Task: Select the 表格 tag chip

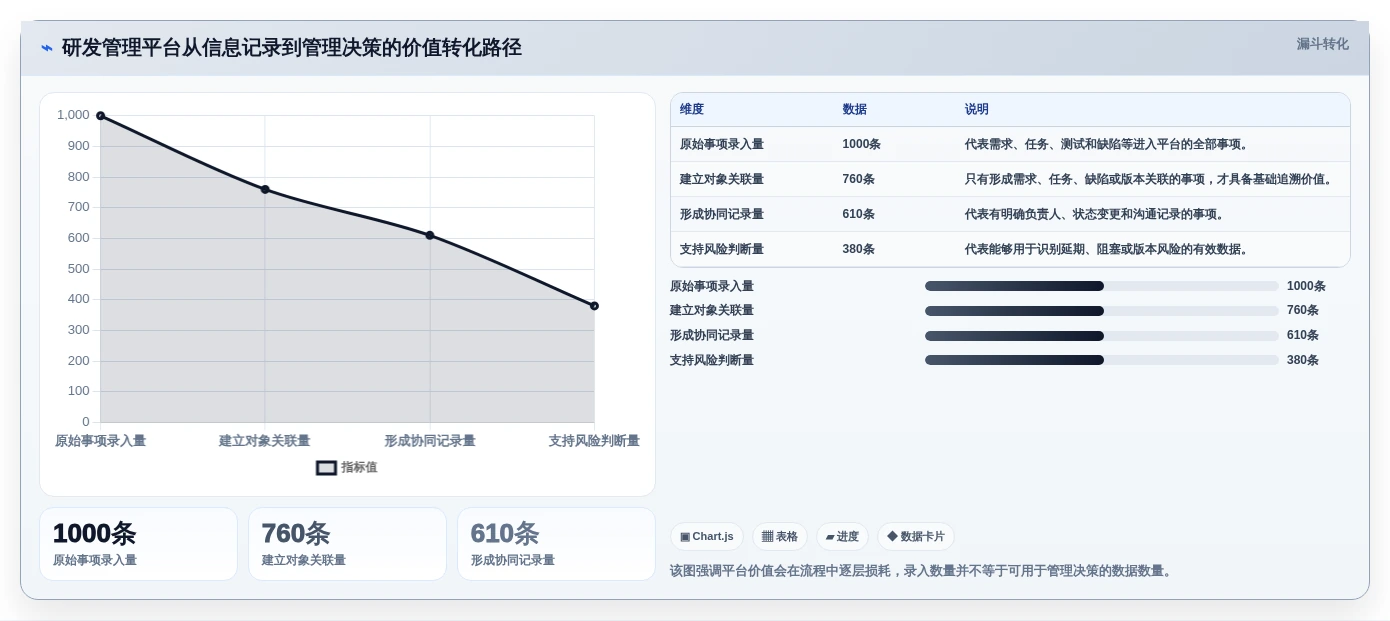Action: (x=780, y=536)
